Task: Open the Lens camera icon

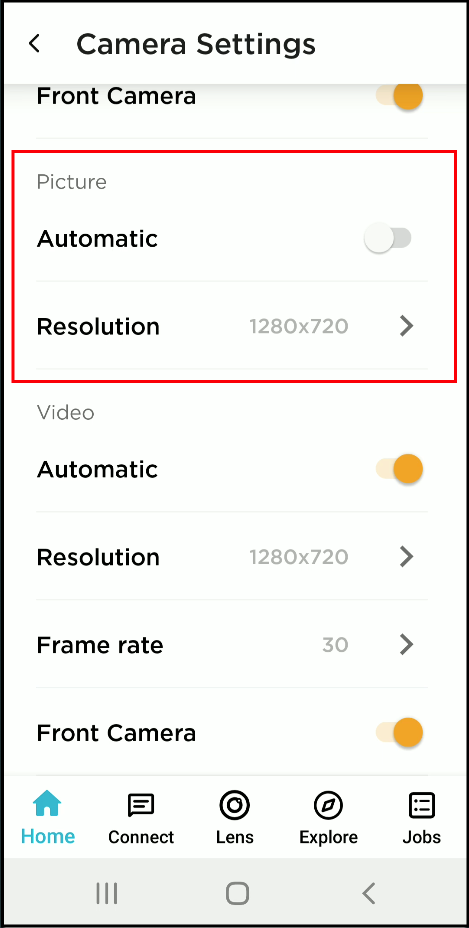Action: 234,805
